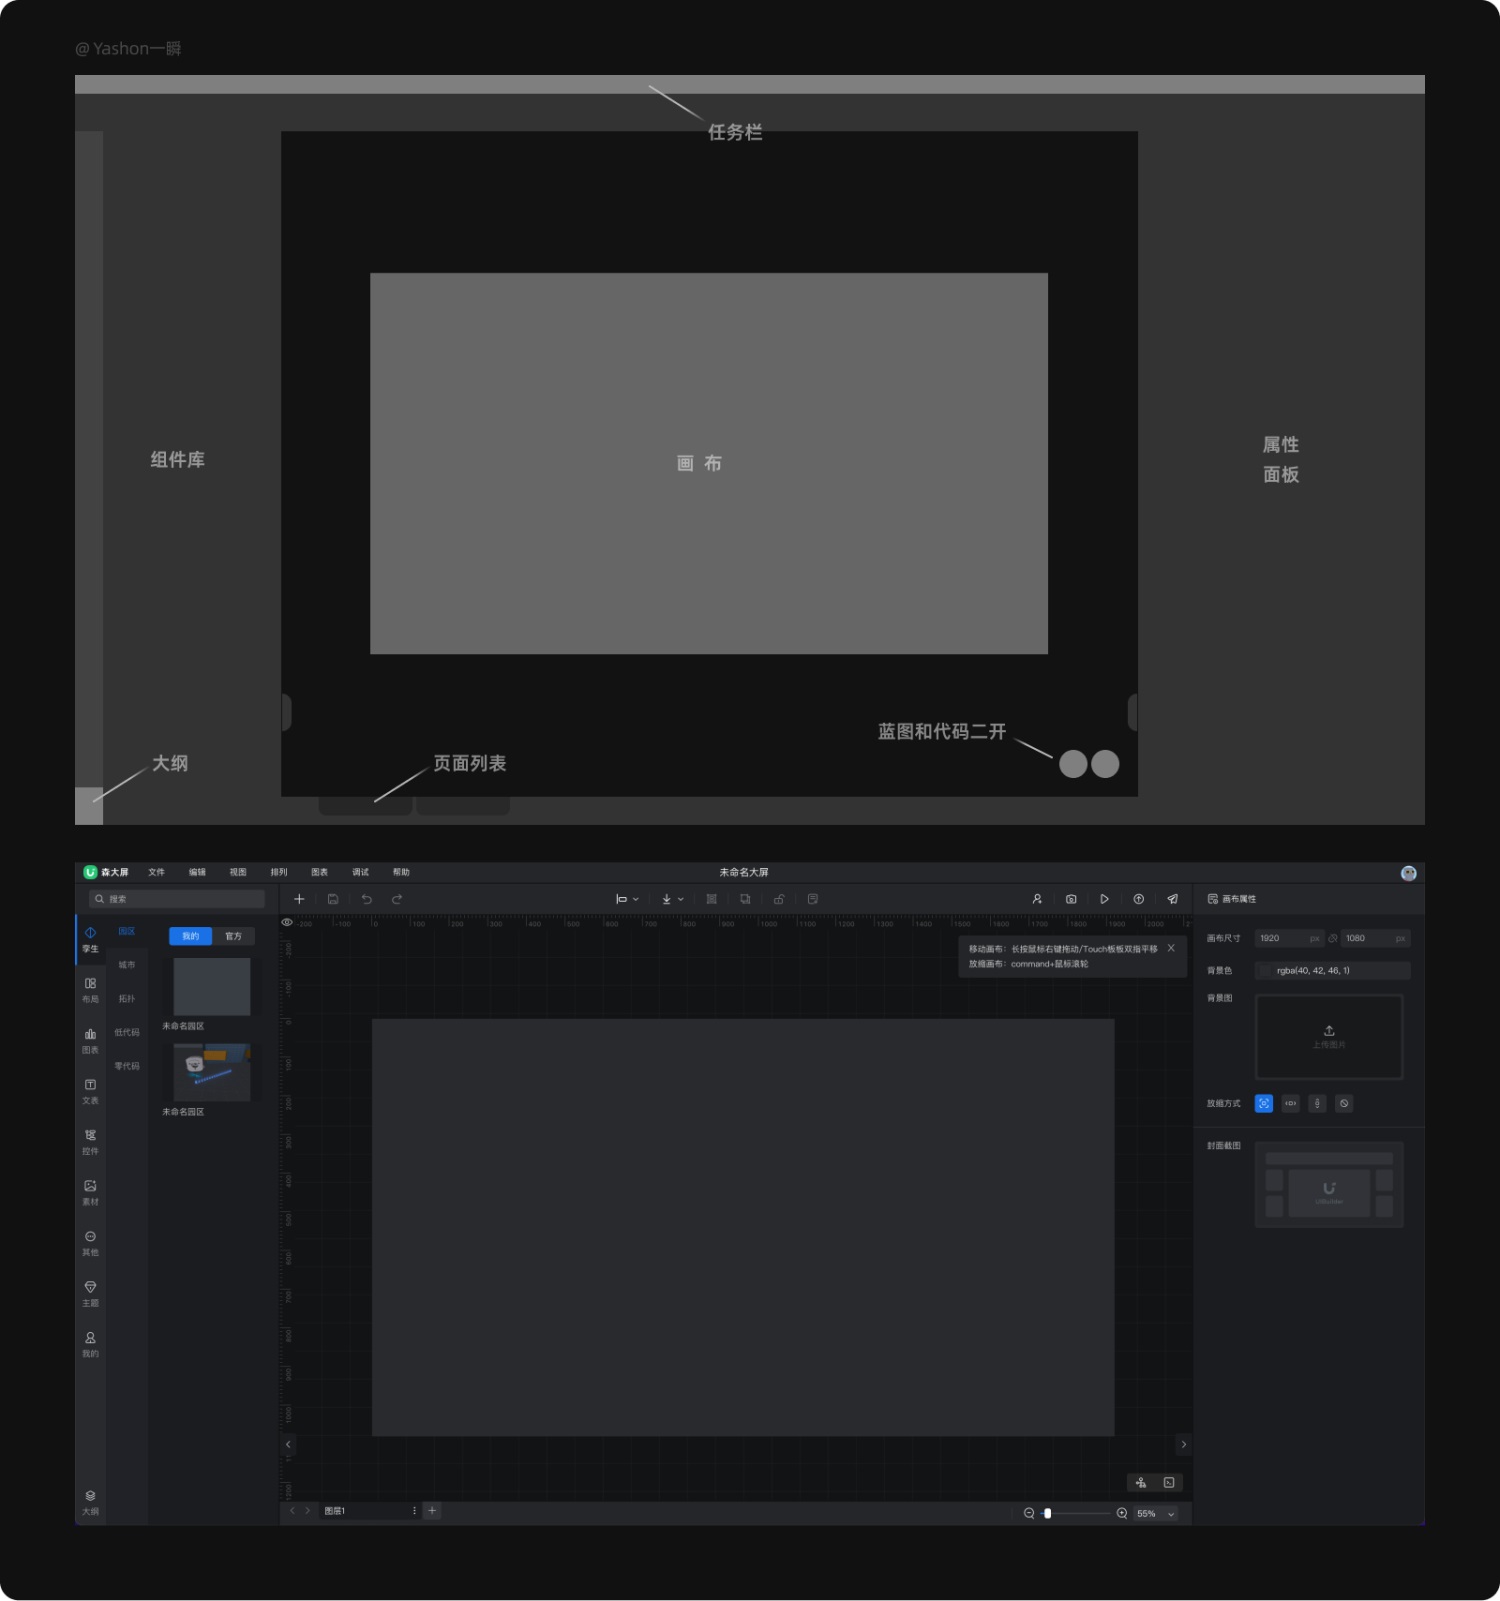This screenshot has width=1500, height=1601.
Task: Toggle the ruler eye visibility icon
Action: pyautogui.click(x=287, y=922)
